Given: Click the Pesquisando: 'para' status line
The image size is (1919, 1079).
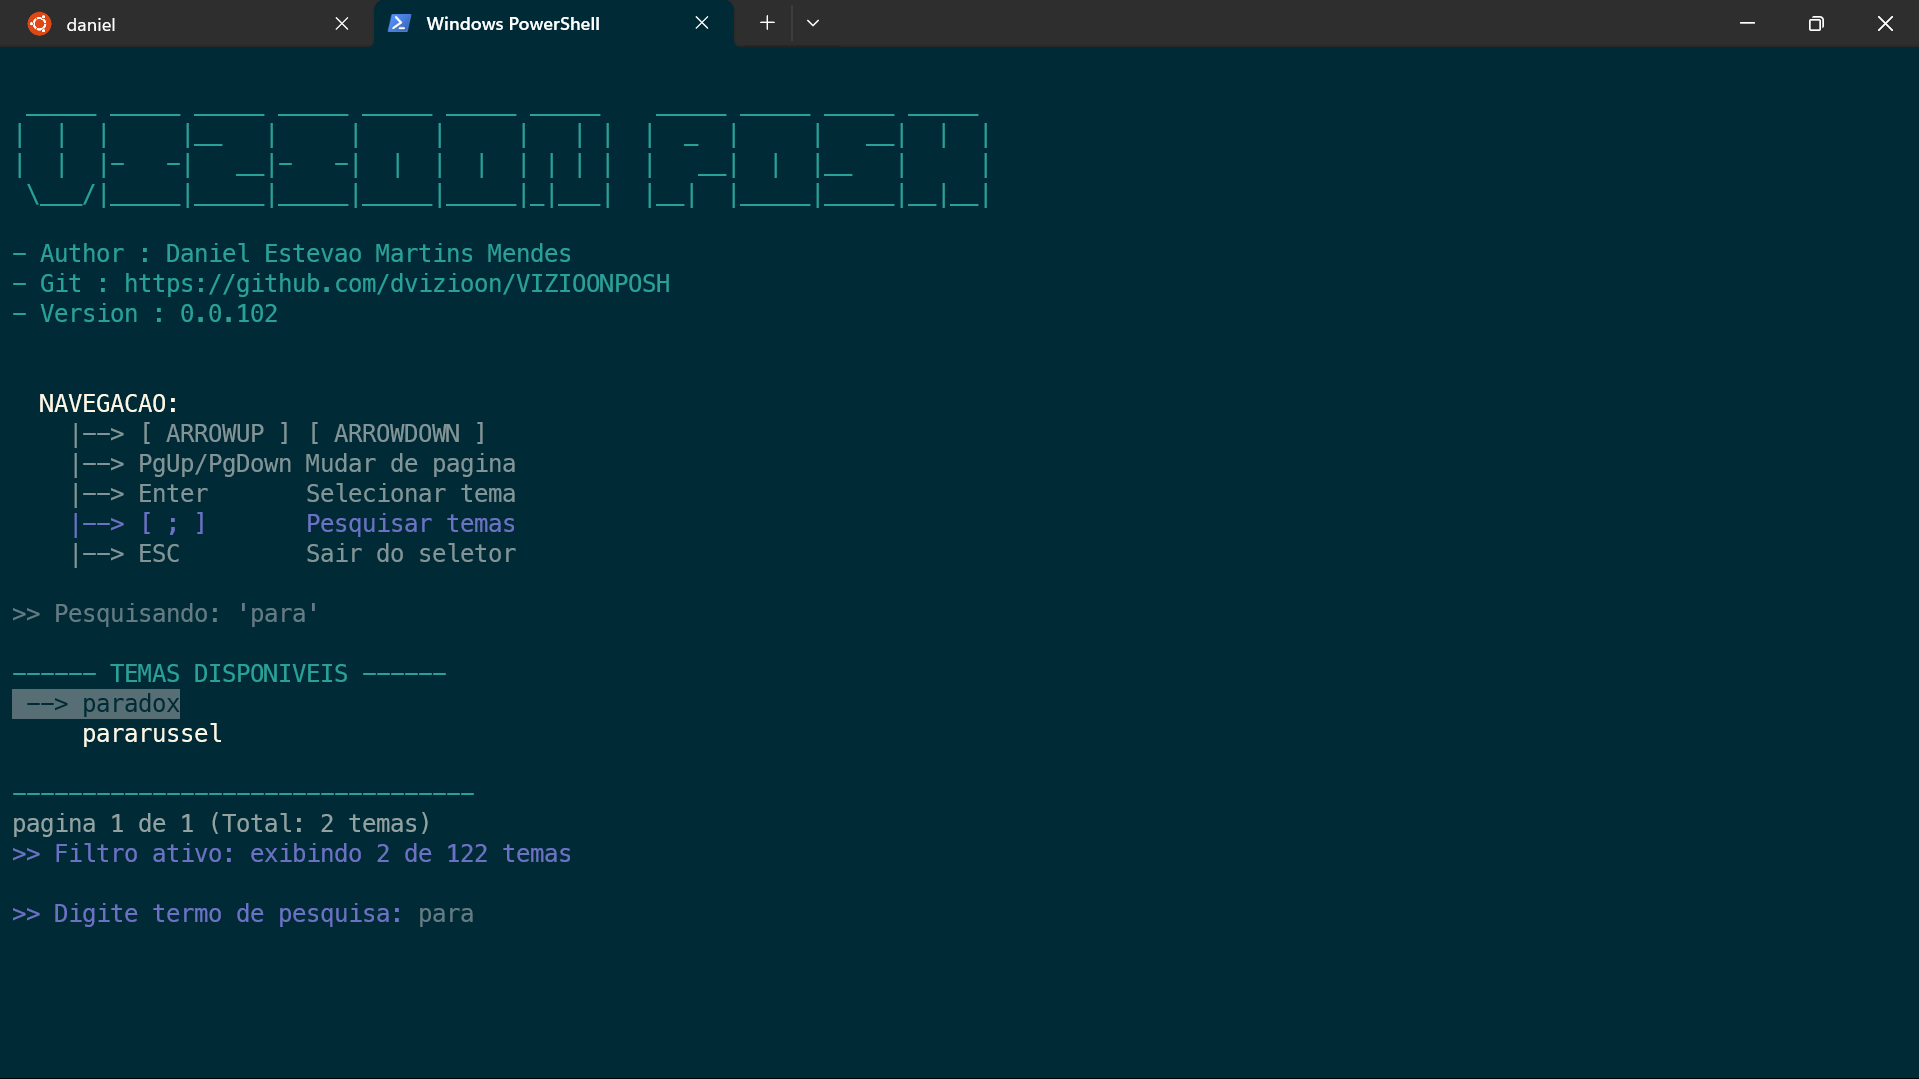Looking at the screenshot, I should 165,614.
